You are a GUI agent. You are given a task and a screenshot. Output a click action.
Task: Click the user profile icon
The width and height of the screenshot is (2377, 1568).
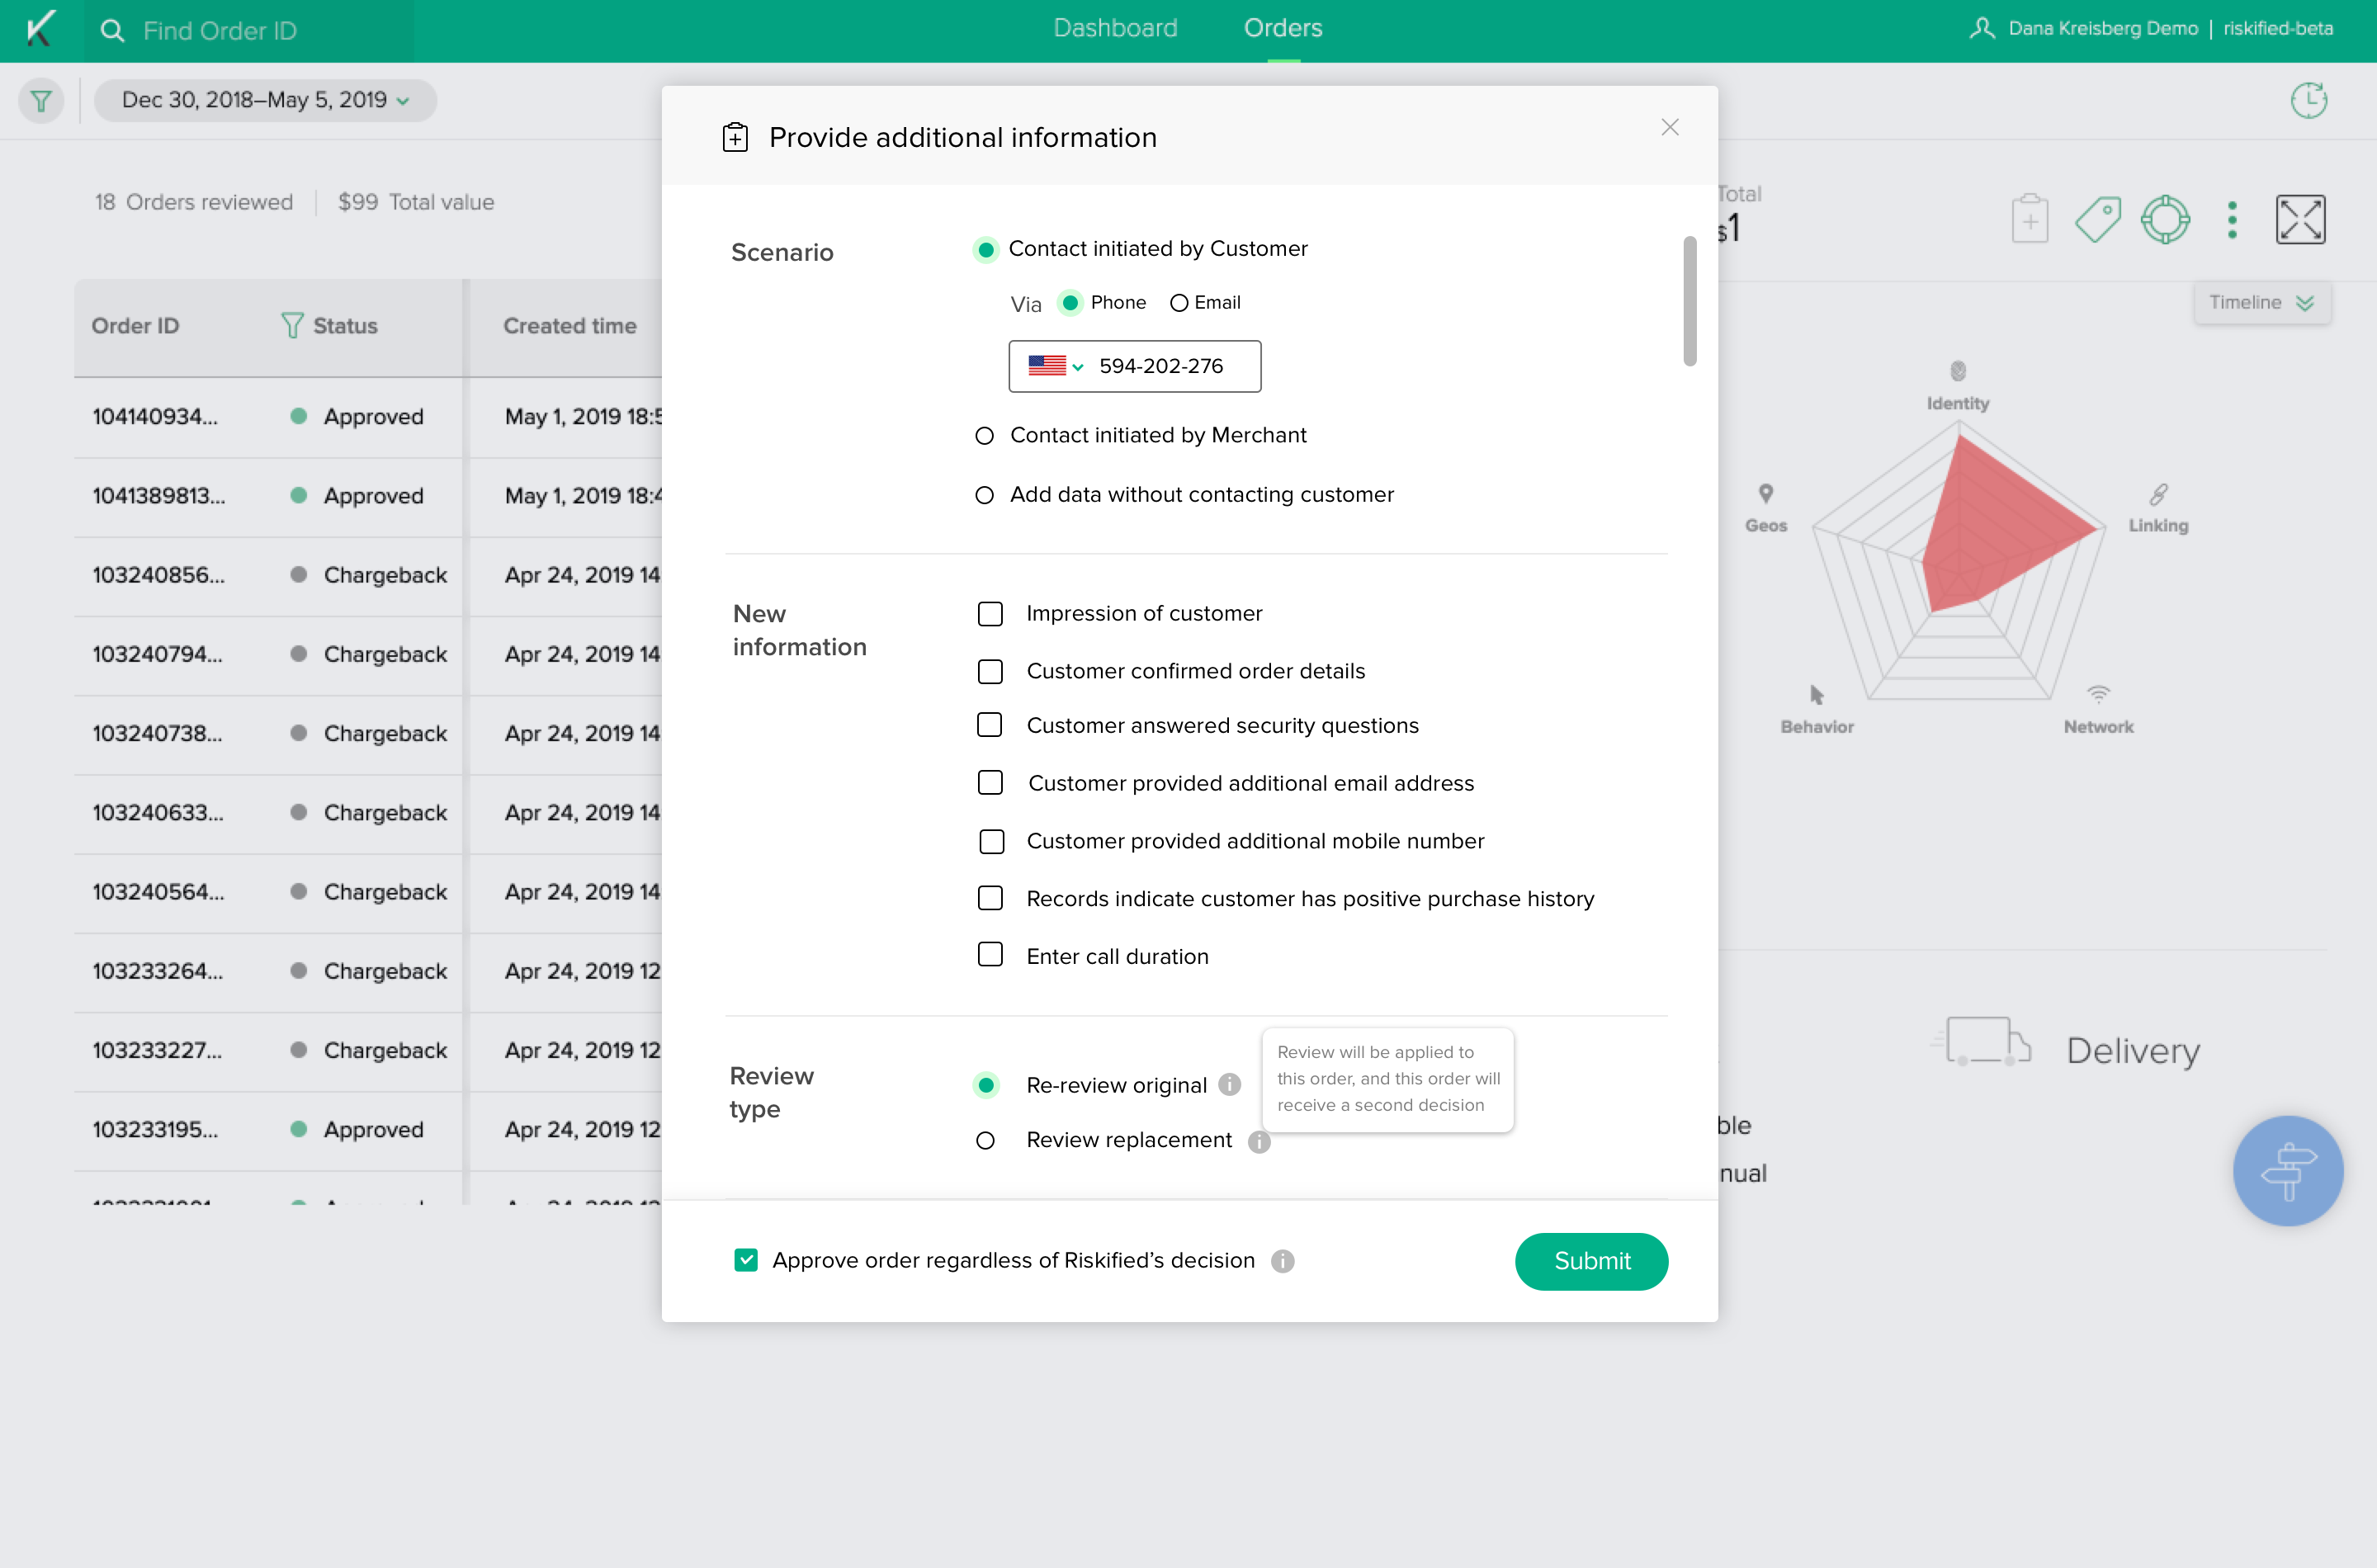pyautogui.click(x=1981, y=28)
